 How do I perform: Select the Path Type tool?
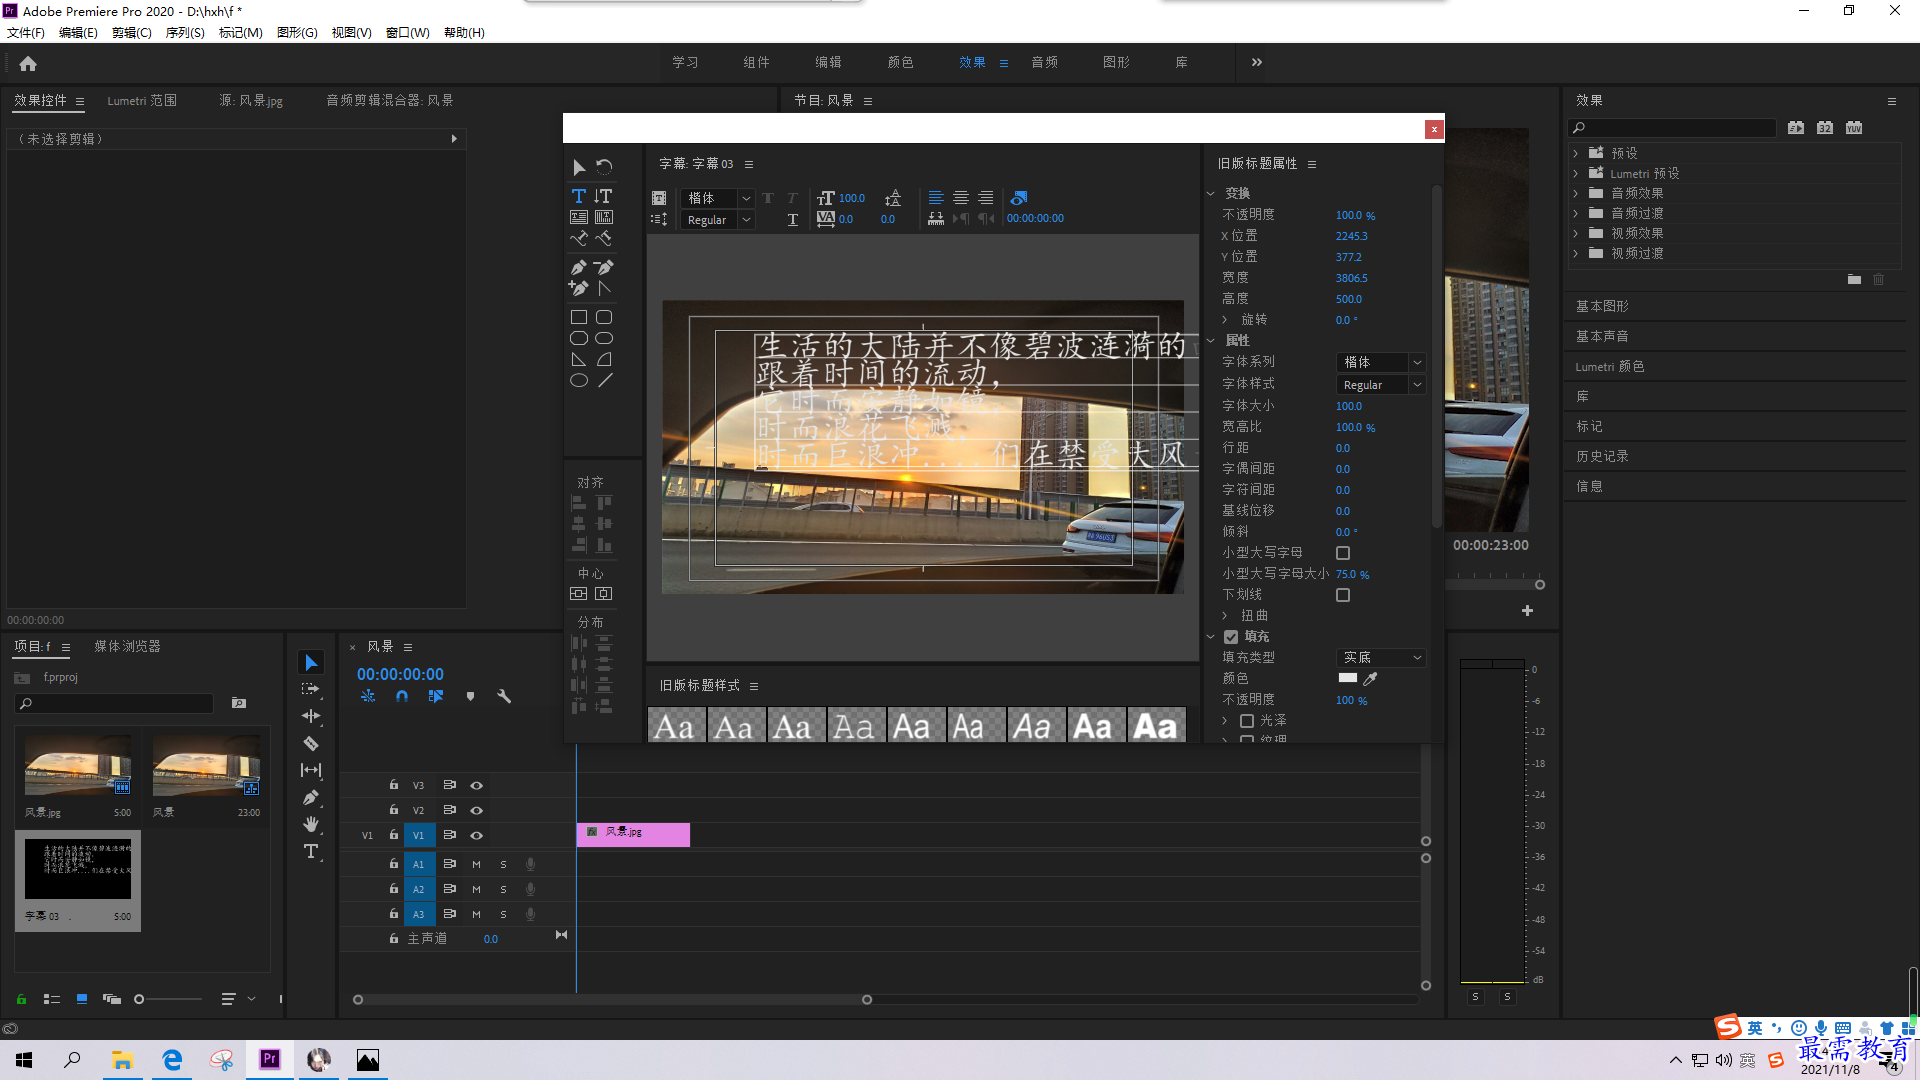click(x=578, y=238)
